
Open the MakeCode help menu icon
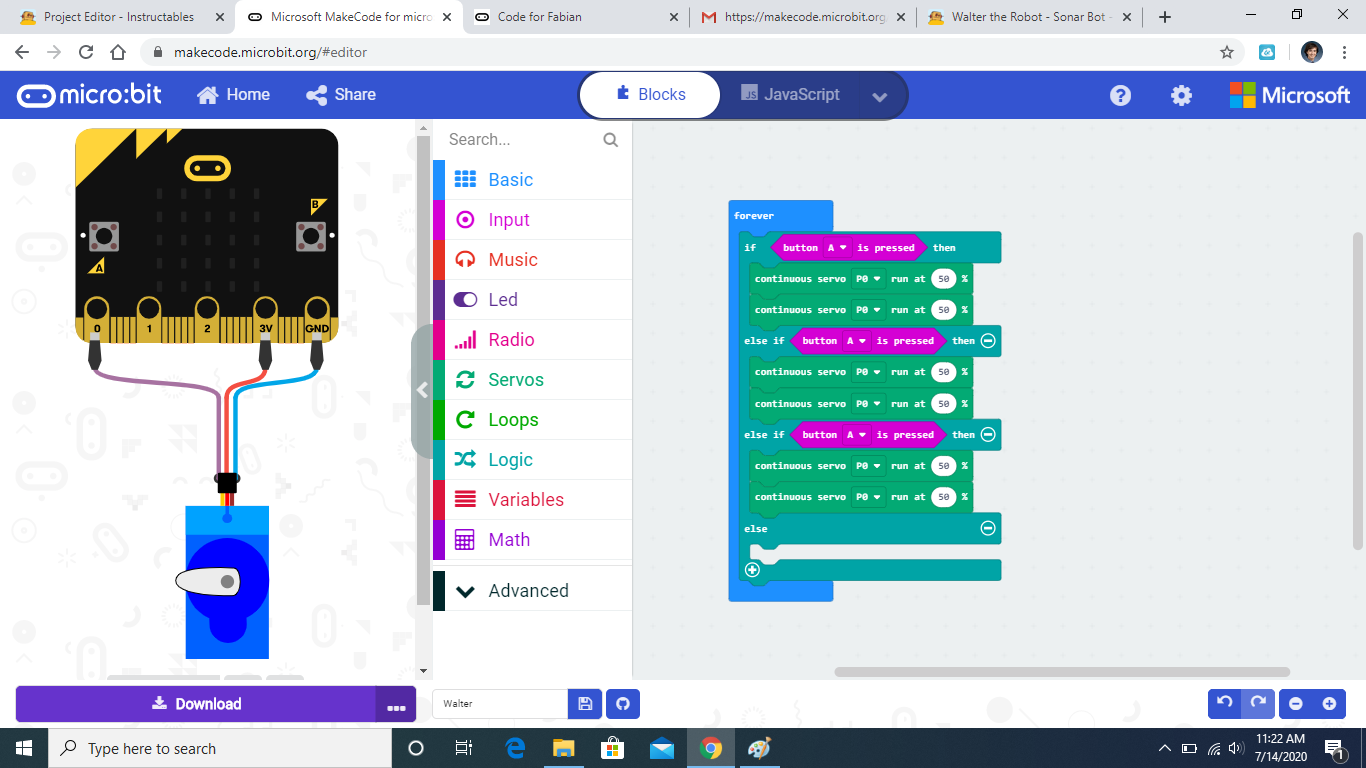(1121, 95)
